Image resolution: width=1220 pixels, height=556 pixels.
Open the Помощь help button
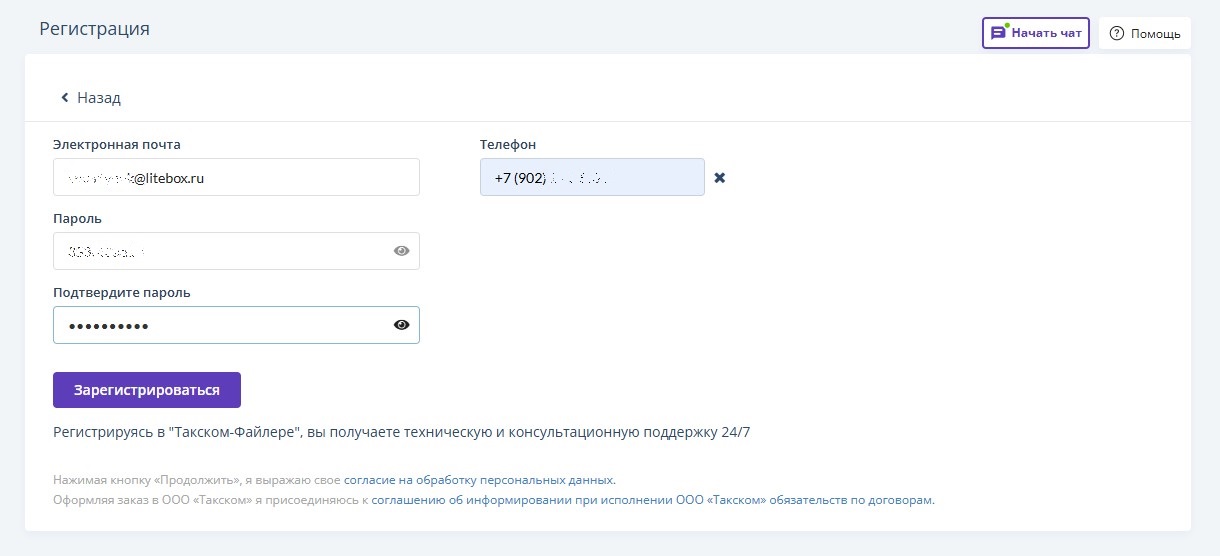[x=1145, y=33]
